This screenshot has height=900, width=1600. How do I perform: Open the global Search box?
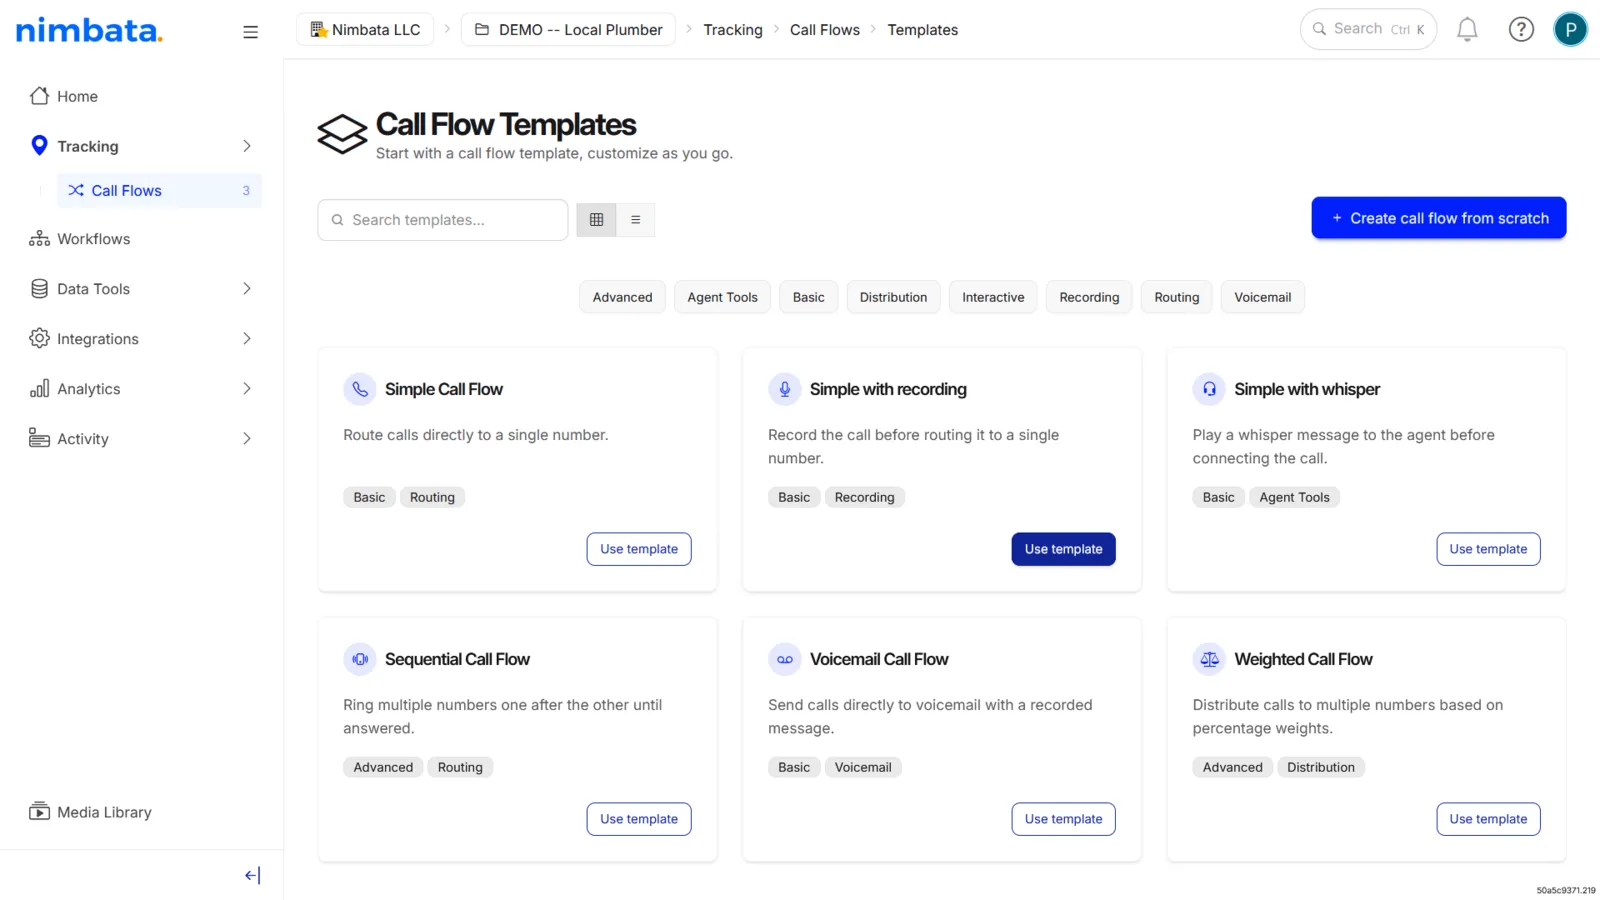point(1368,29)
